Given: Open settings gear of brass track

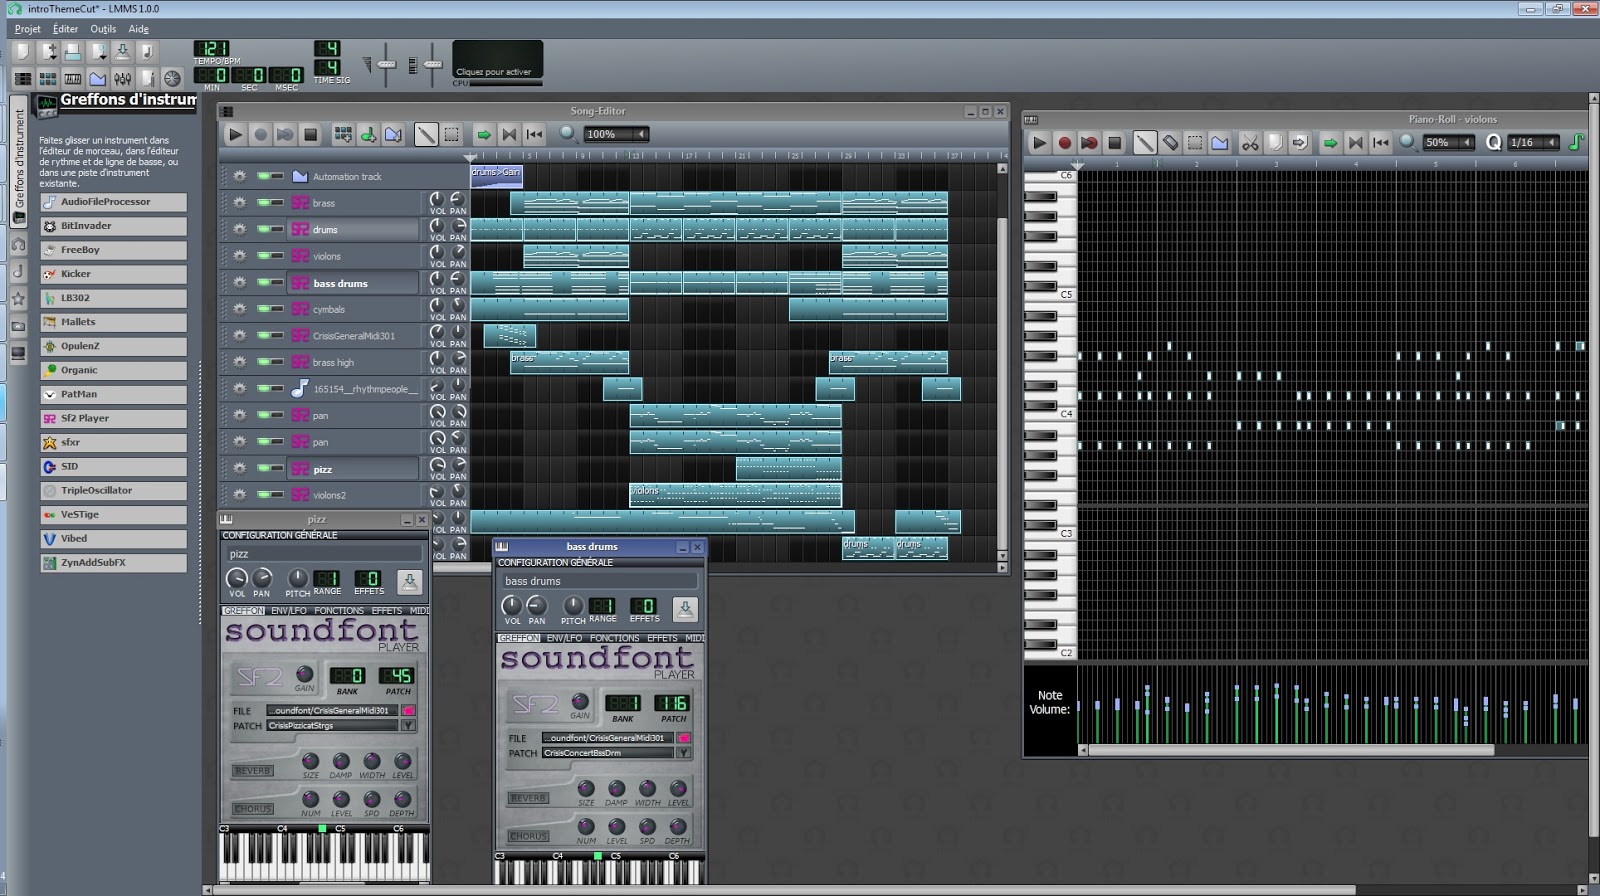Looking at the screenshot, I should pos(240,203).
